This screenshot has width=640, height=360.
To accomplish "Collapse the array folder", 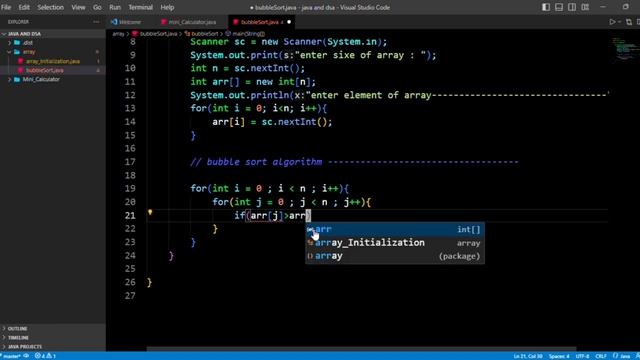I will [x=29, y=52].
